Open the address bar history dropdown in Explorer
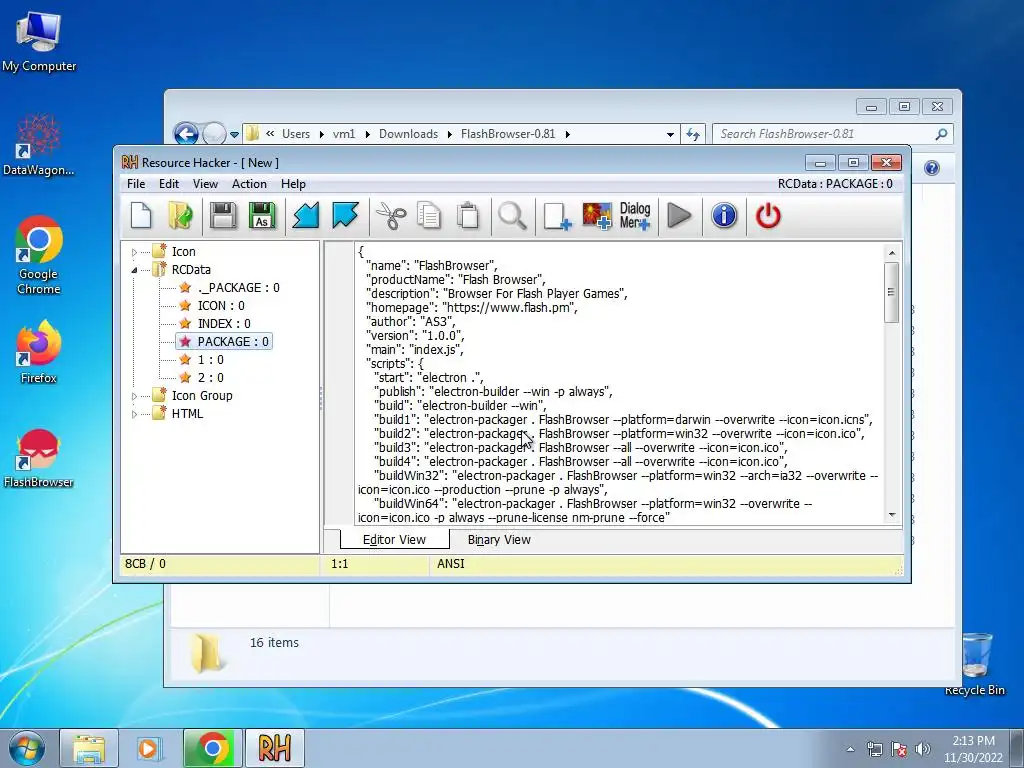Viewport: 1024px width, 768px height. click(x=670, y=135)
